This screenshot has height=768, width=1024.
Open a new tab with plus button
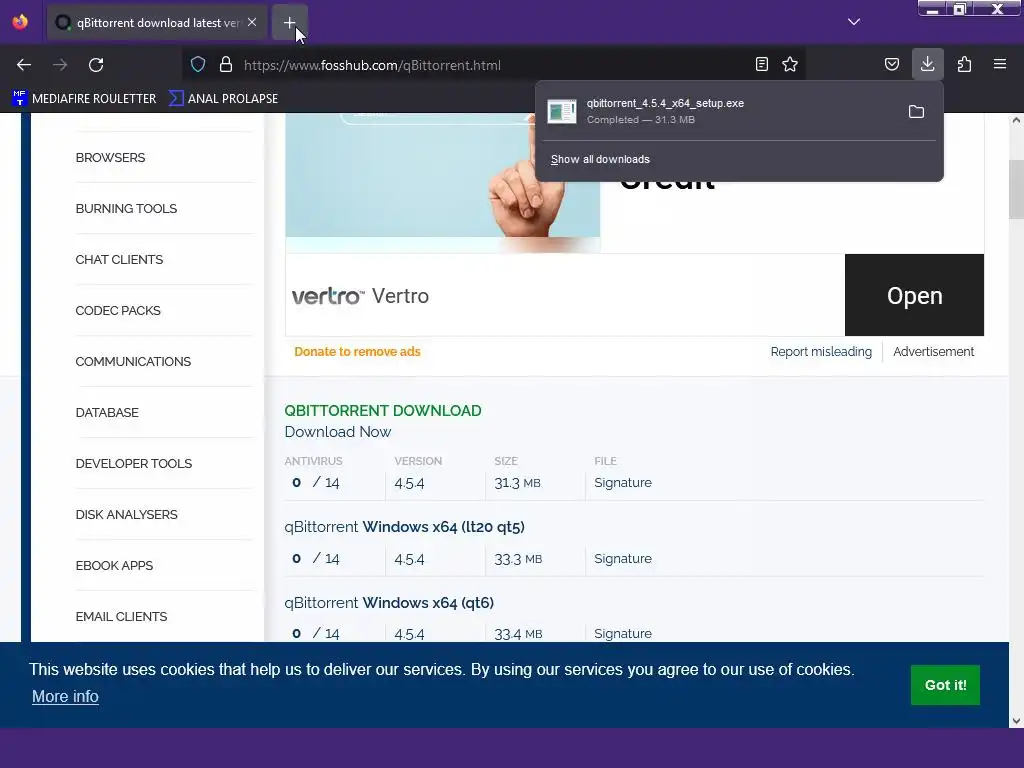(289, 23)
